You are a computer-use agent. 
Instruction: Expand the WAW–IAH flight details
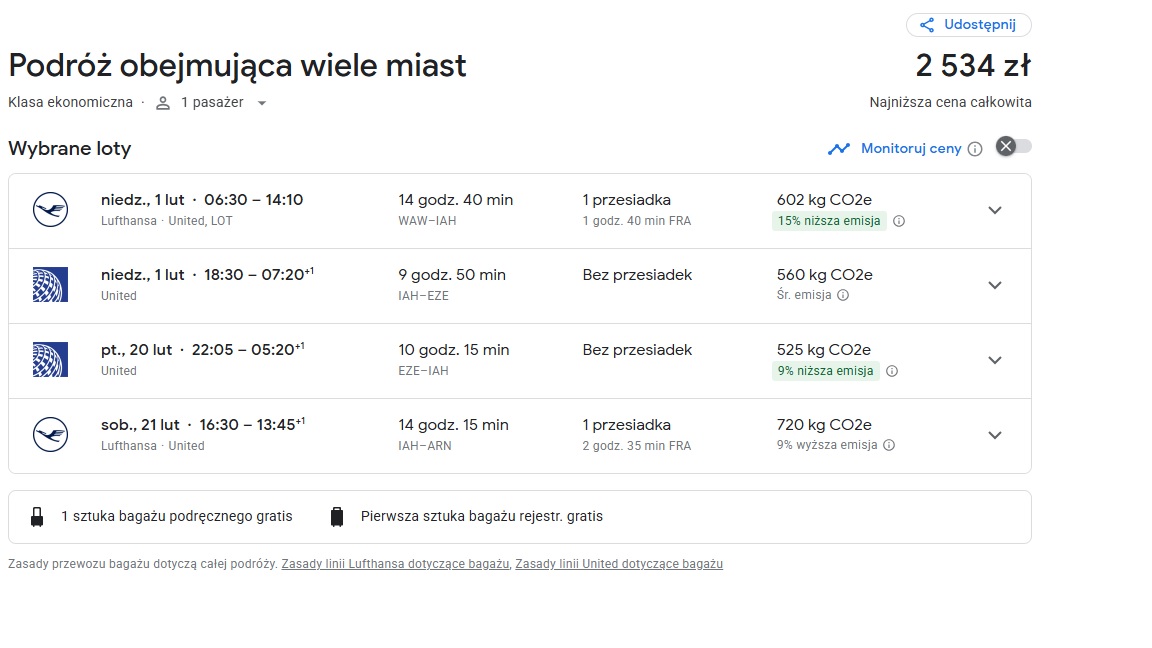[995, 210]
